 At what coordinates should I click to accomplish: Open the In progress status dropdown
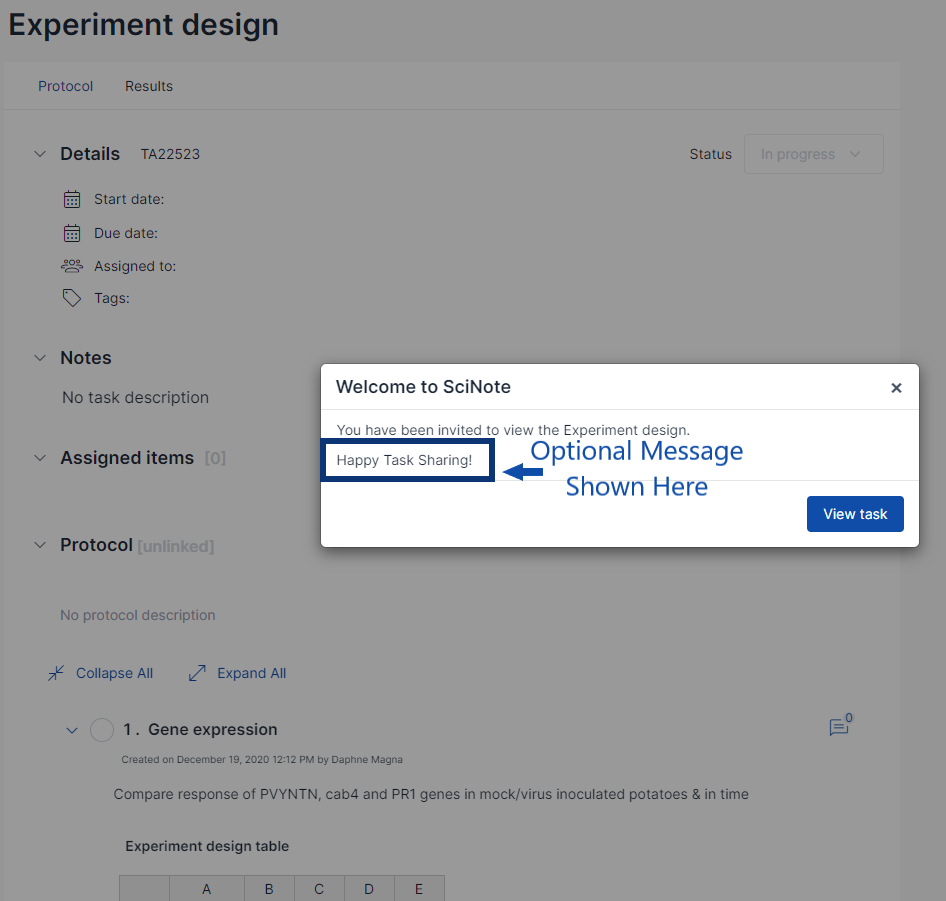coord(813,154)
